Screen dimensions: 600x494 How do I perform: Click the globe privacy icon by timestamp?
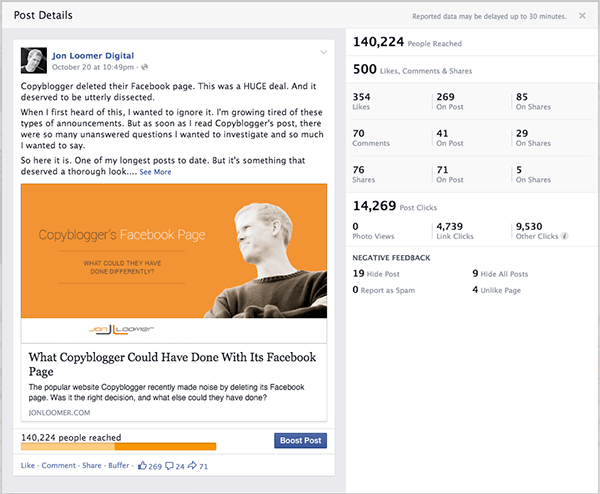tap(145, 68)
